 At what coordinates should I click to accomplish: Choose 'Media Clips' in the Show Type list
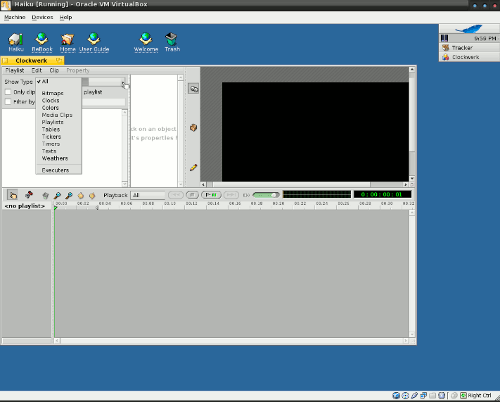(58, 115)
